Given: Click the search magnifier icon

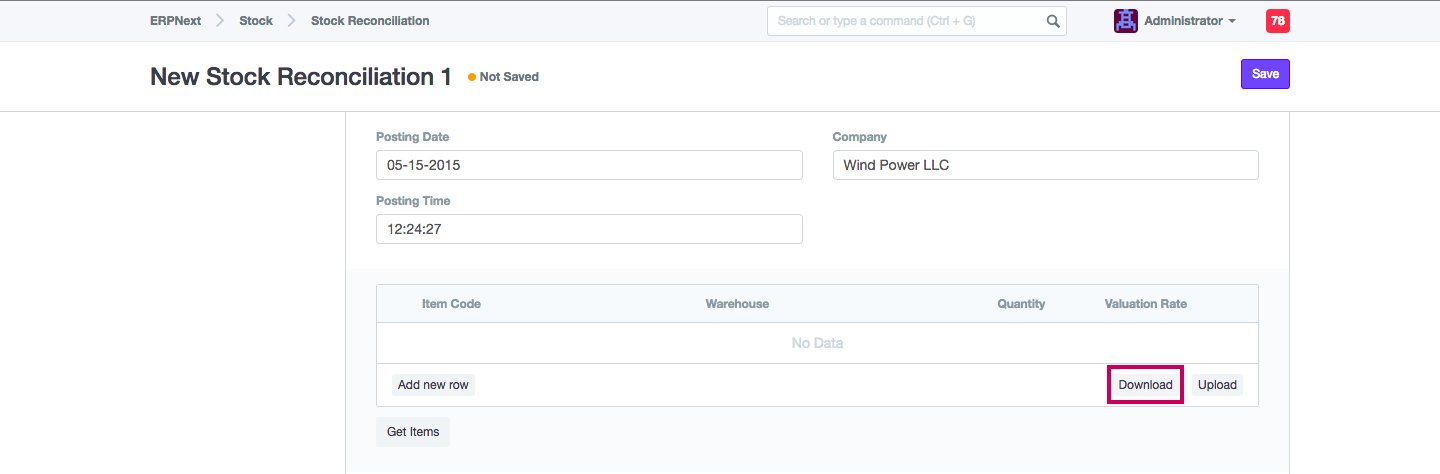Looking at the screenshot, I should 1052,21.
